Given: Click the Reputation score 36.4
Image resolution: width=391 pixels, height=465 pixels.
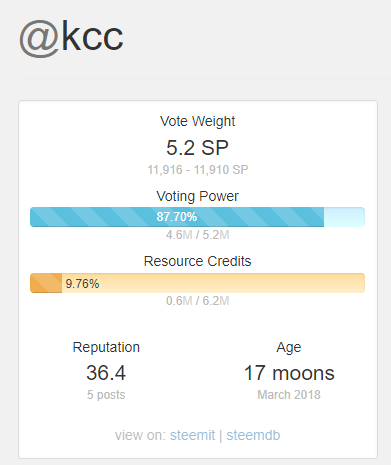Looking at the screenshot, I should [x=106, y=373].
